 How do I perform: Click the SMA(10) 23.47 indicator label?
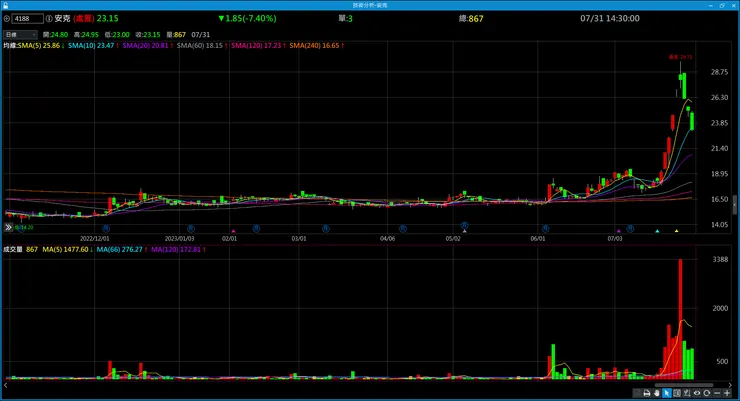tap(93, 46)
